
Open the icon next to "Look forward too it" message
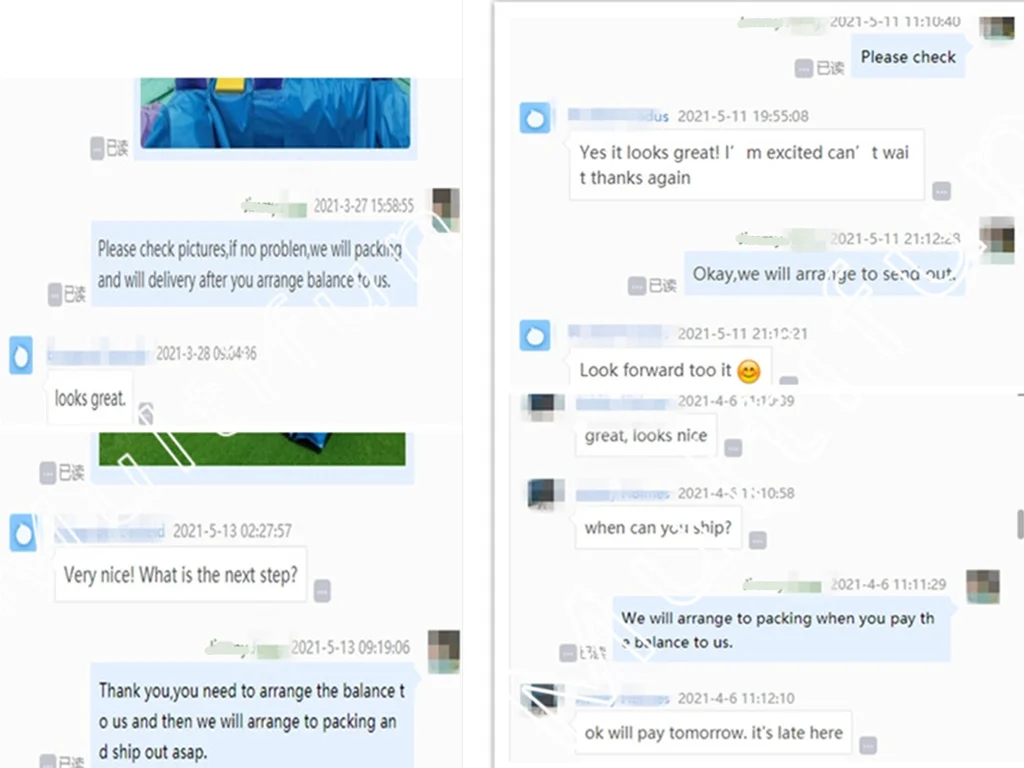(x=789, y=380)
